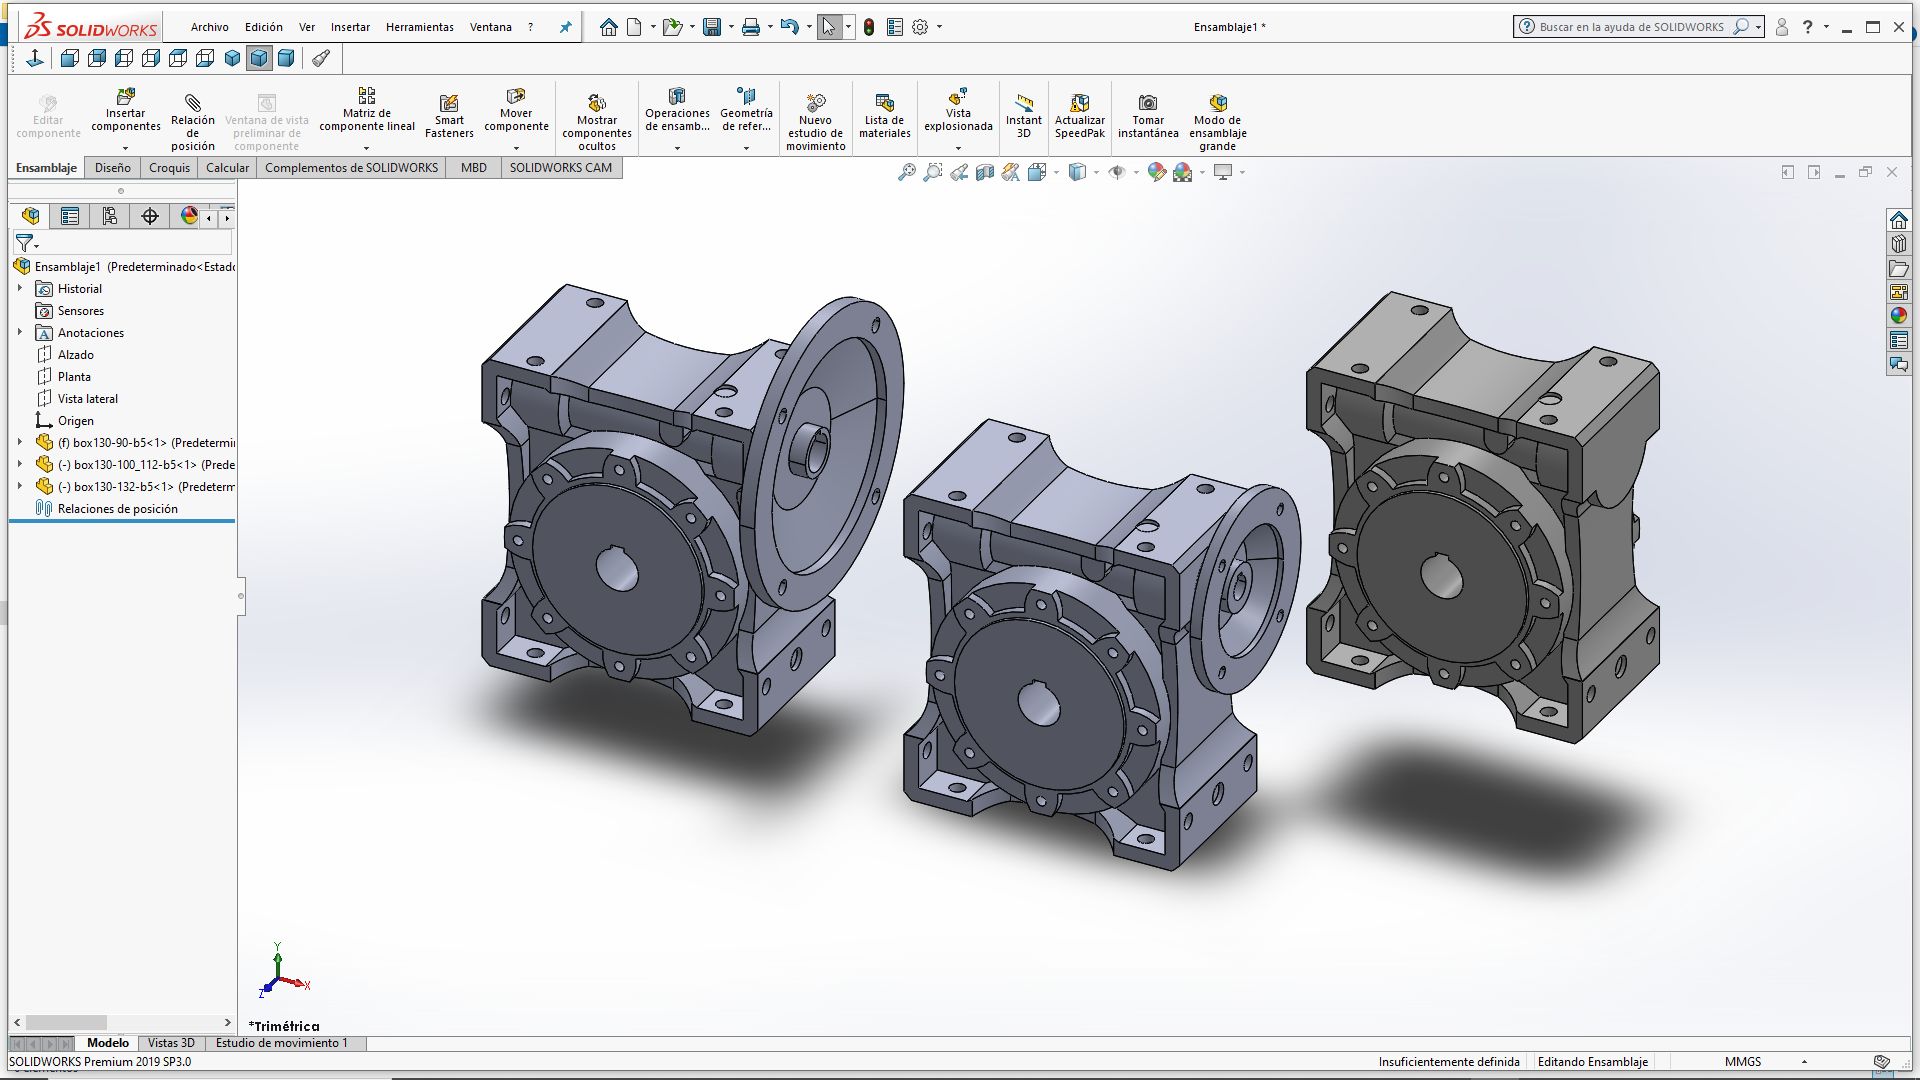Activate Instant 3D tool
This screenshot has width=1920, height=1080.
click(x=1023, y=103)
